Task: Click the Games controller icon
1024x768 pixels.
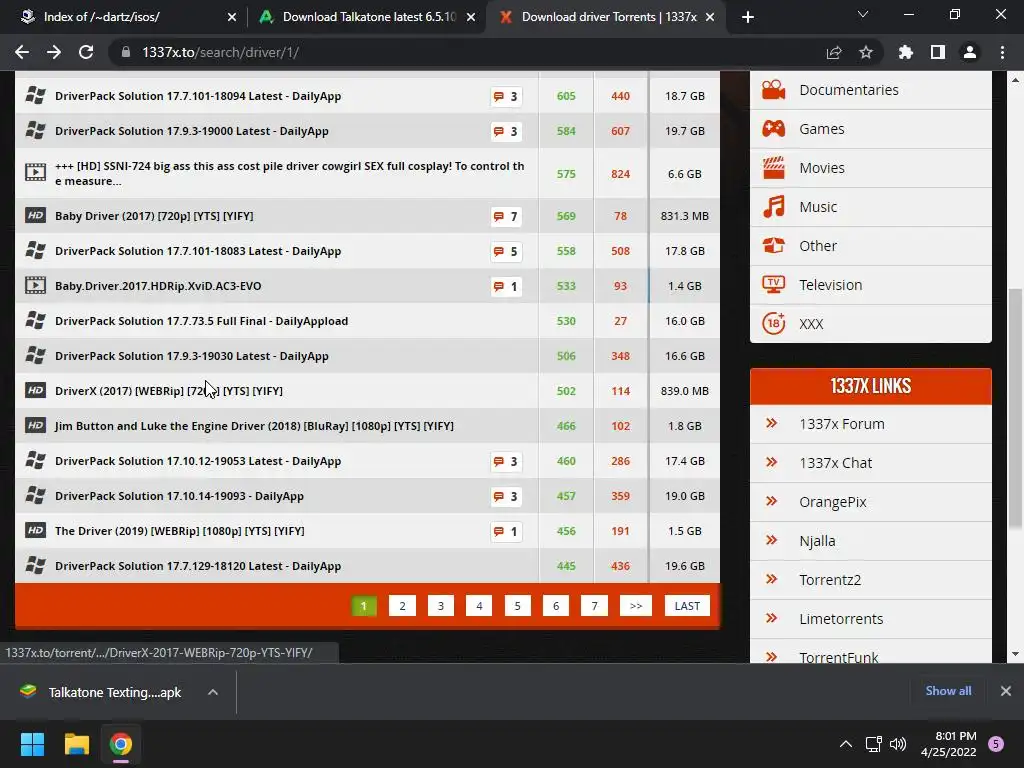Action: click(x=774, y=129)
